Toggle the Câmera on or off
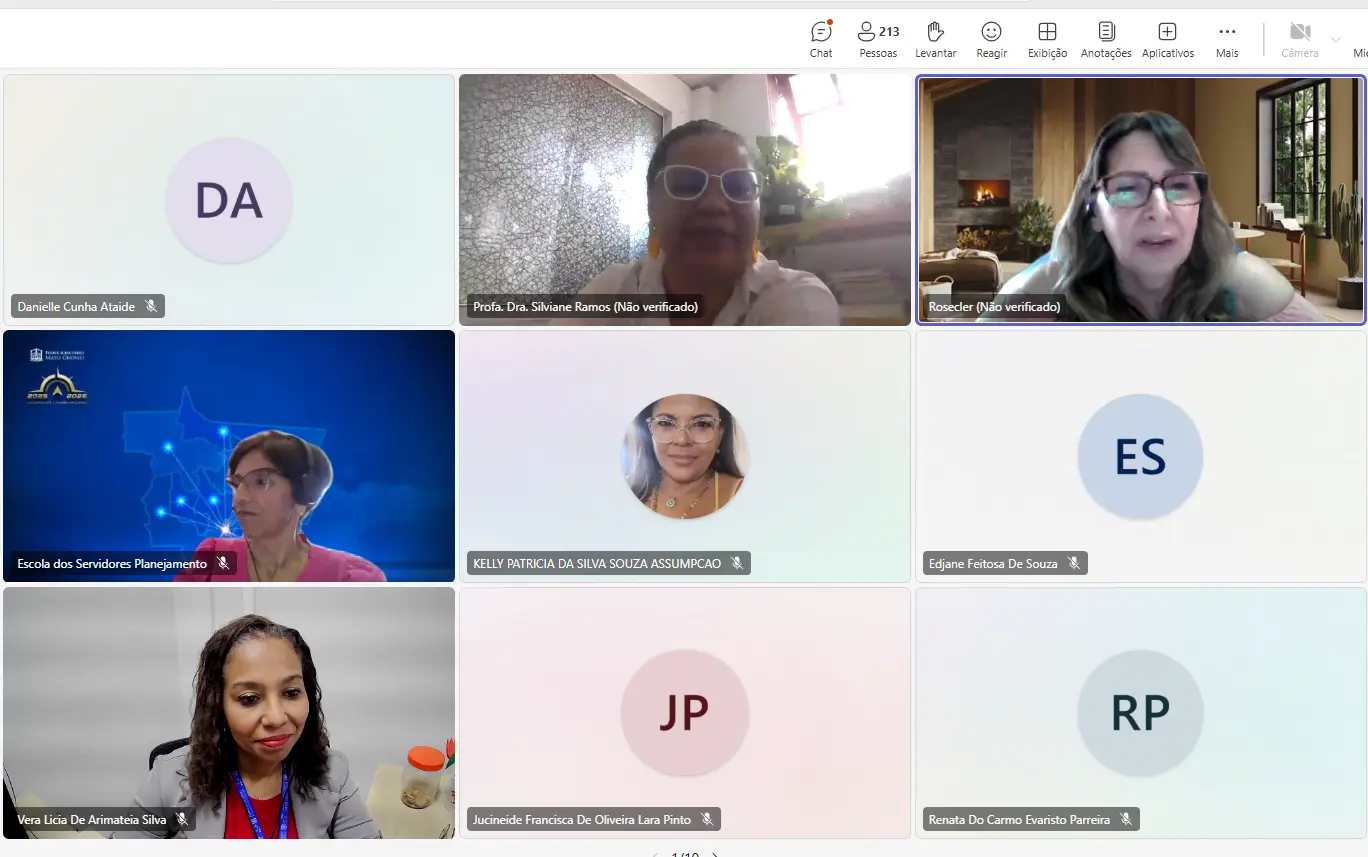1368x857 pixels. pos(1299,39)
